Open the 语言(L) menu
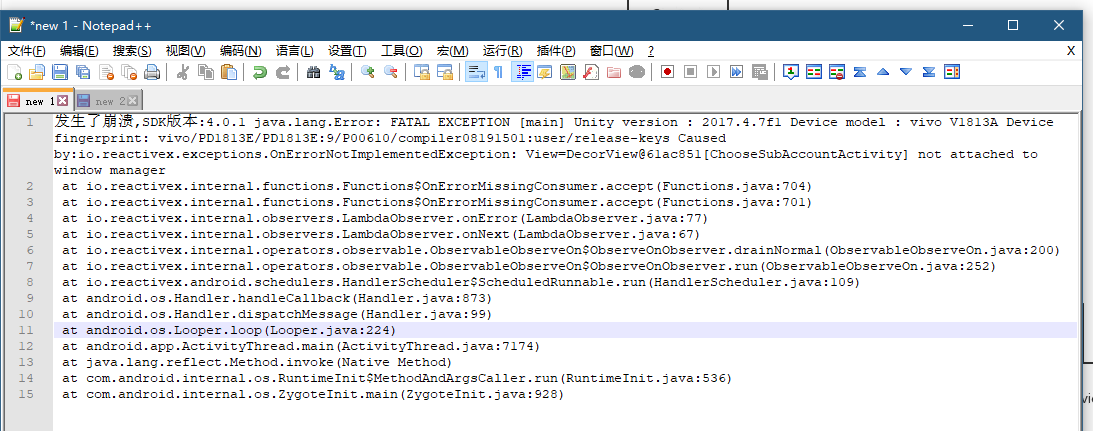The image size is (1093, 431). [x=294, y=51]
